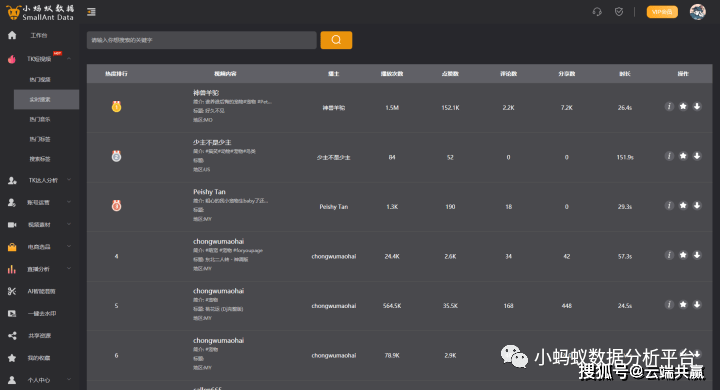Expand the 电商选品 menu chevron
The height and width of the screenshot is (390, 720).
pyautogui.click(x=69, y=246)
